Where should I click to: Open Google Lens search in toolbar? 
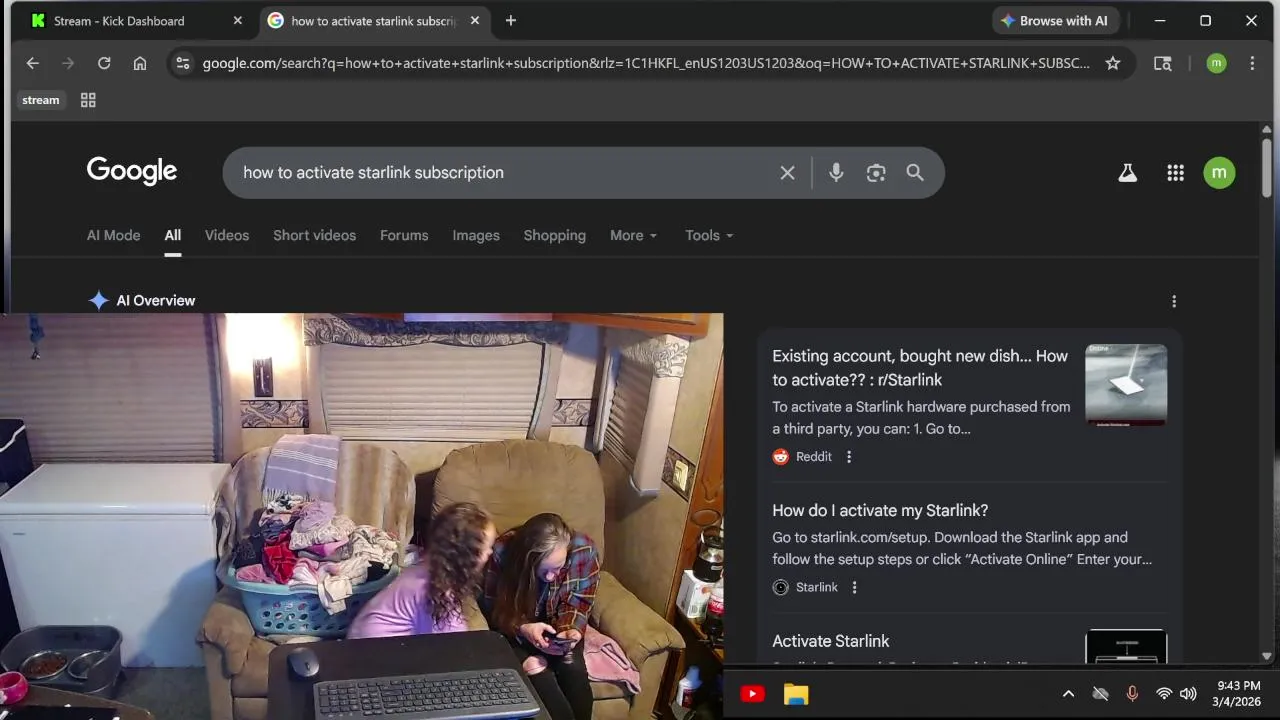pos(1163,63)
